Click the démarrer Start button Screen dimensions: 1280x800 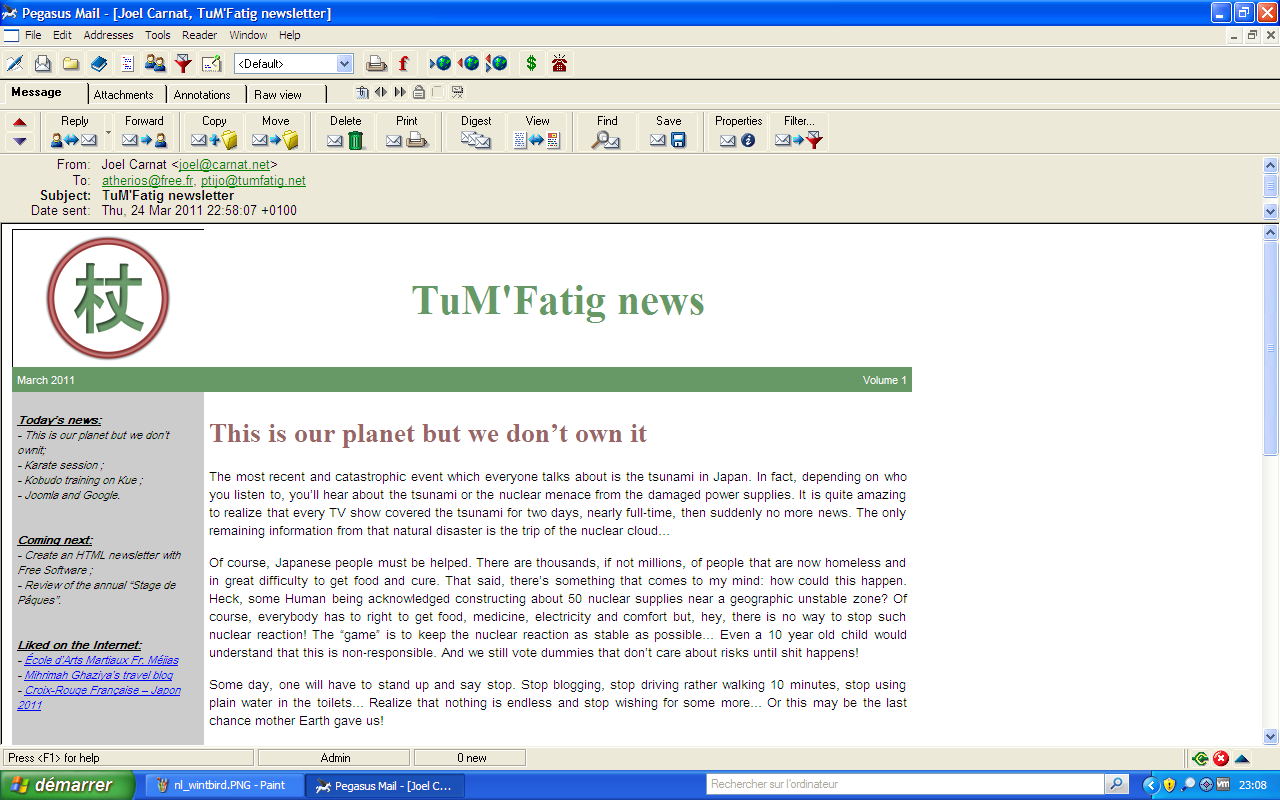click(67, 785)
